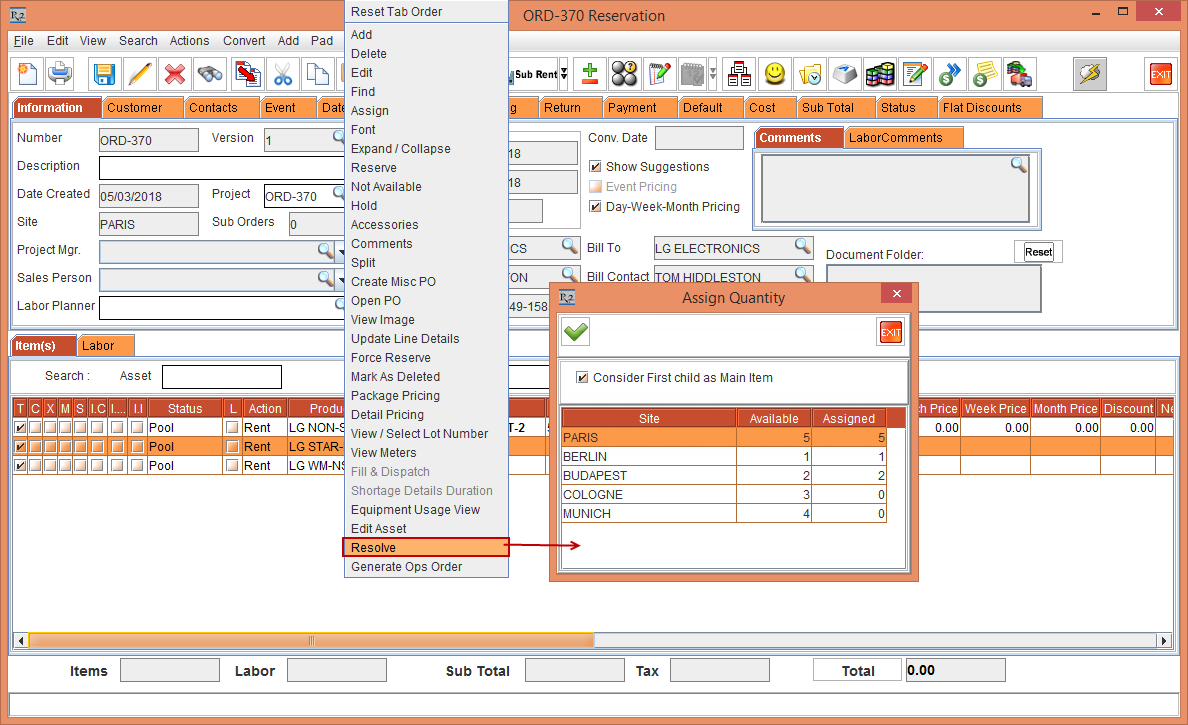
Task: Click the Print icon in toolbar
Action: pos(60,74)
